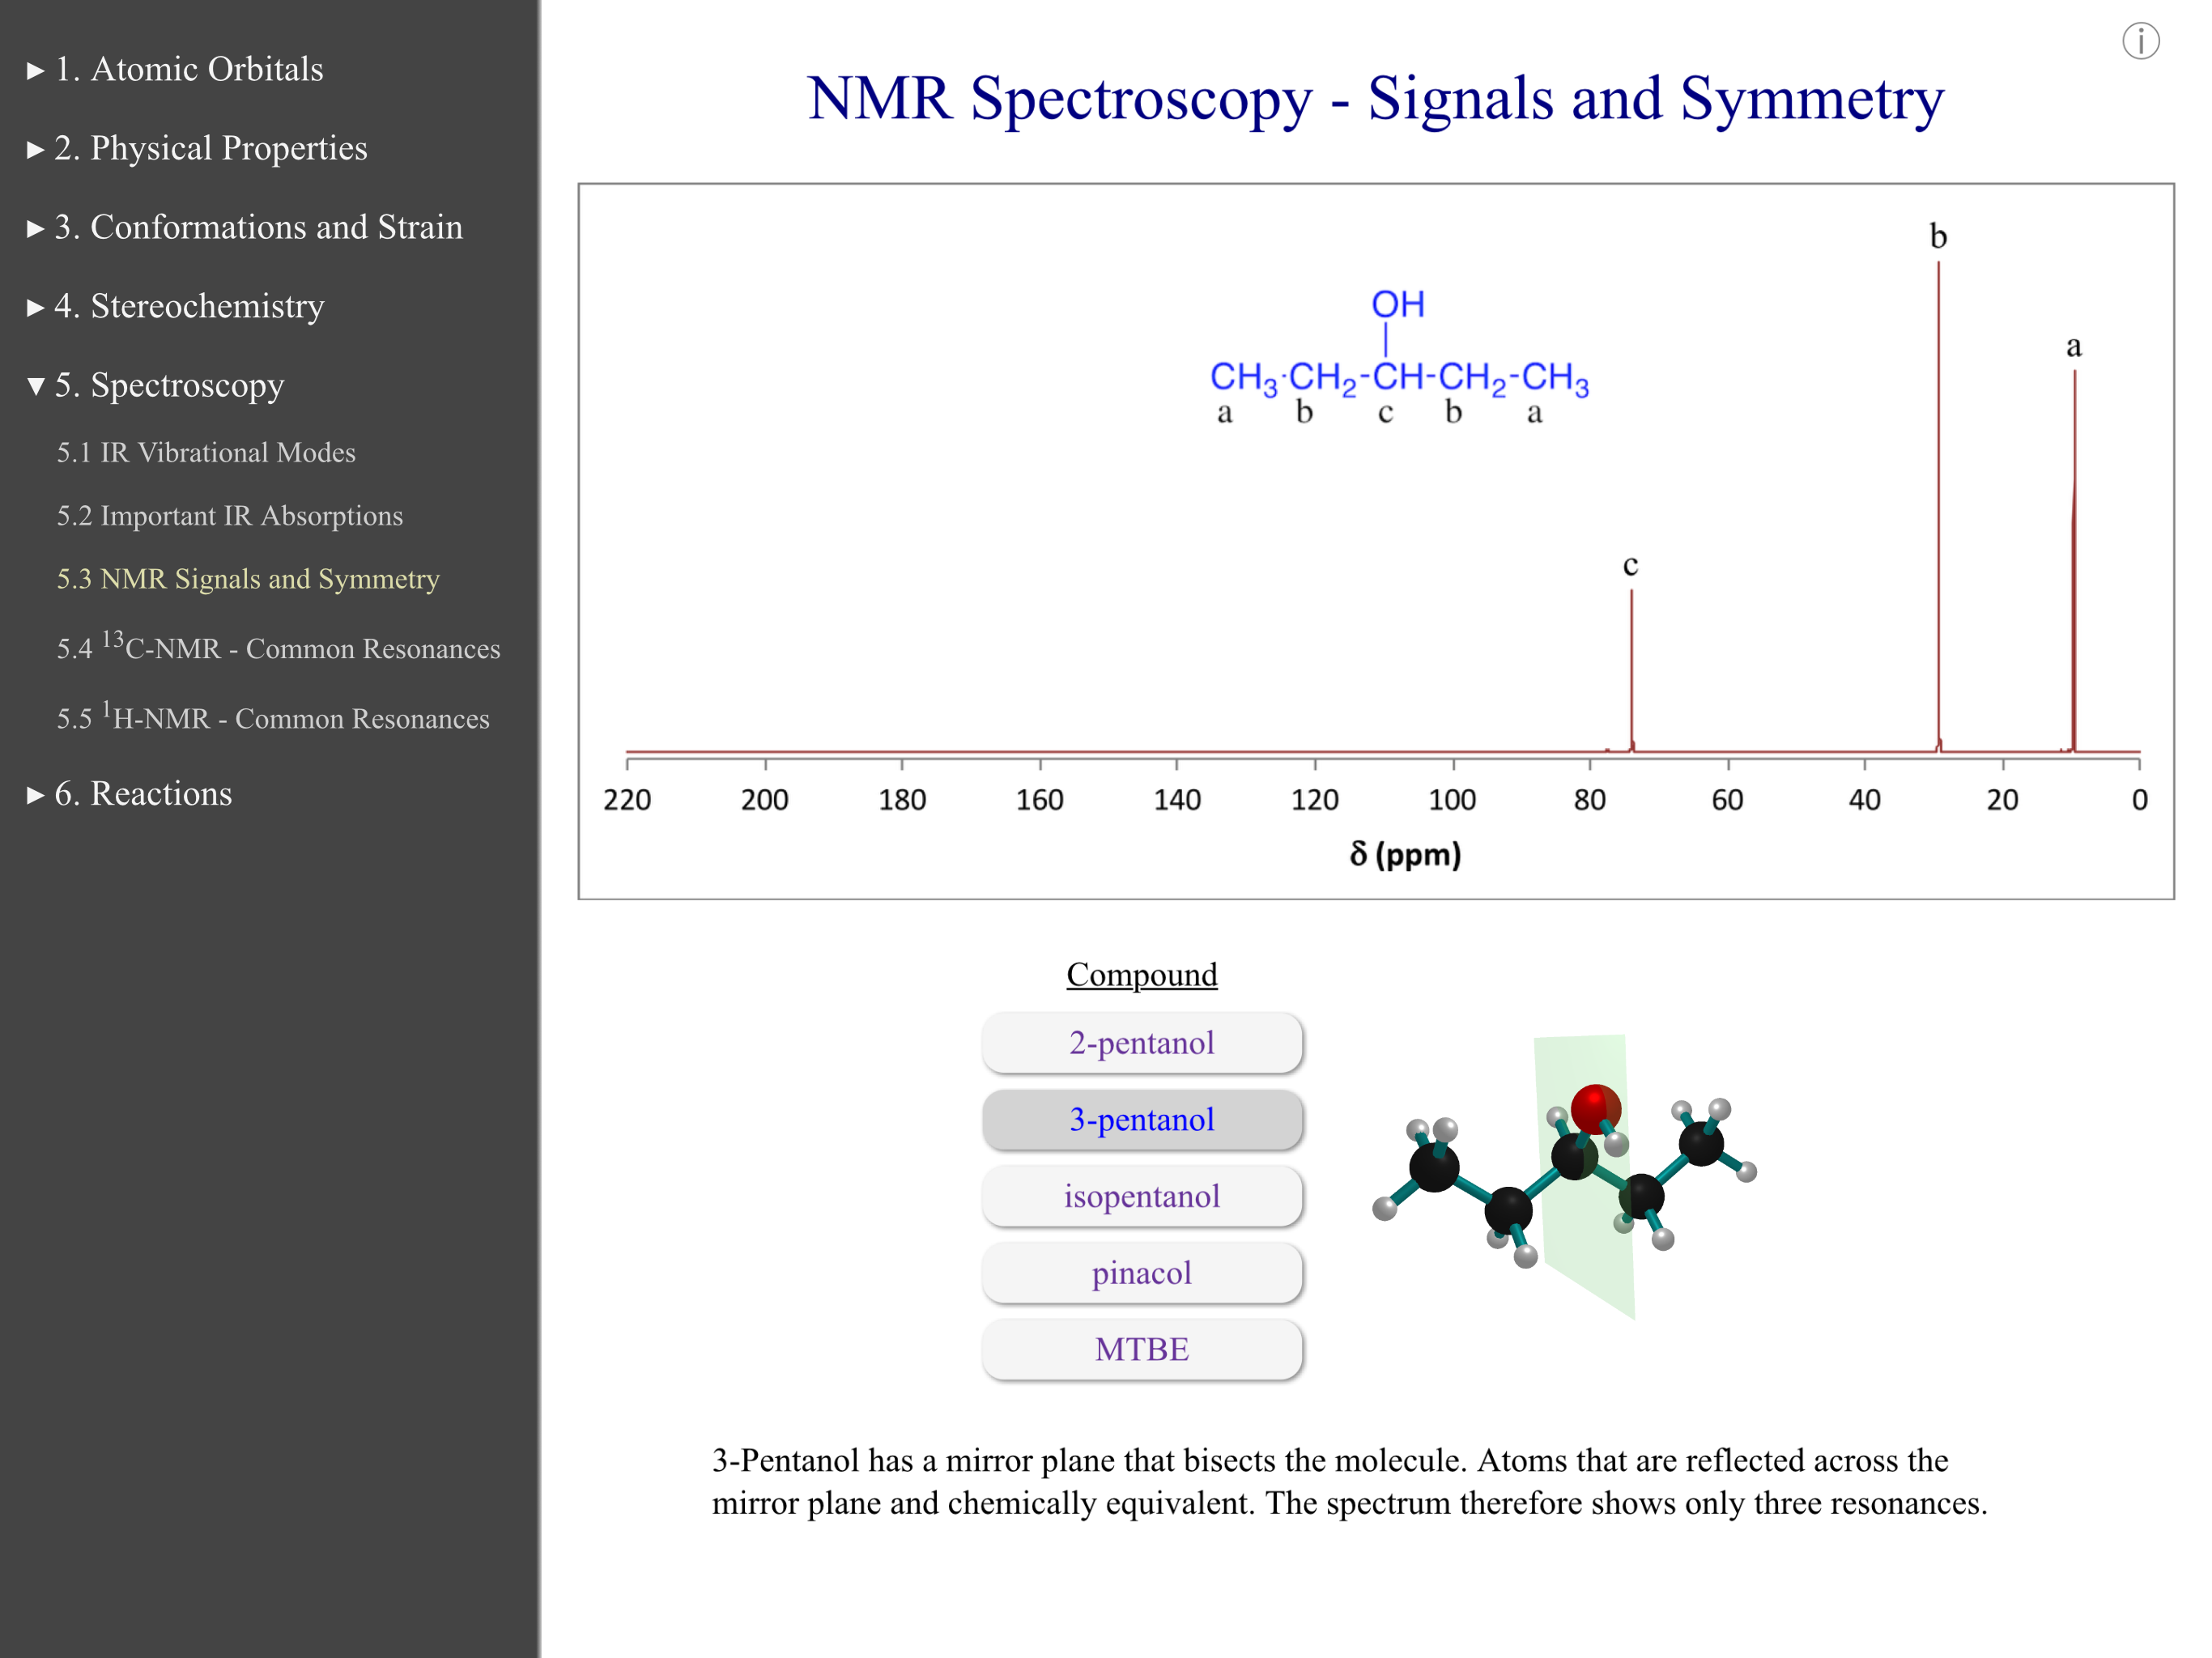Open 5.4 13C-NMR Common Resonances

click(x=278, y=646)
